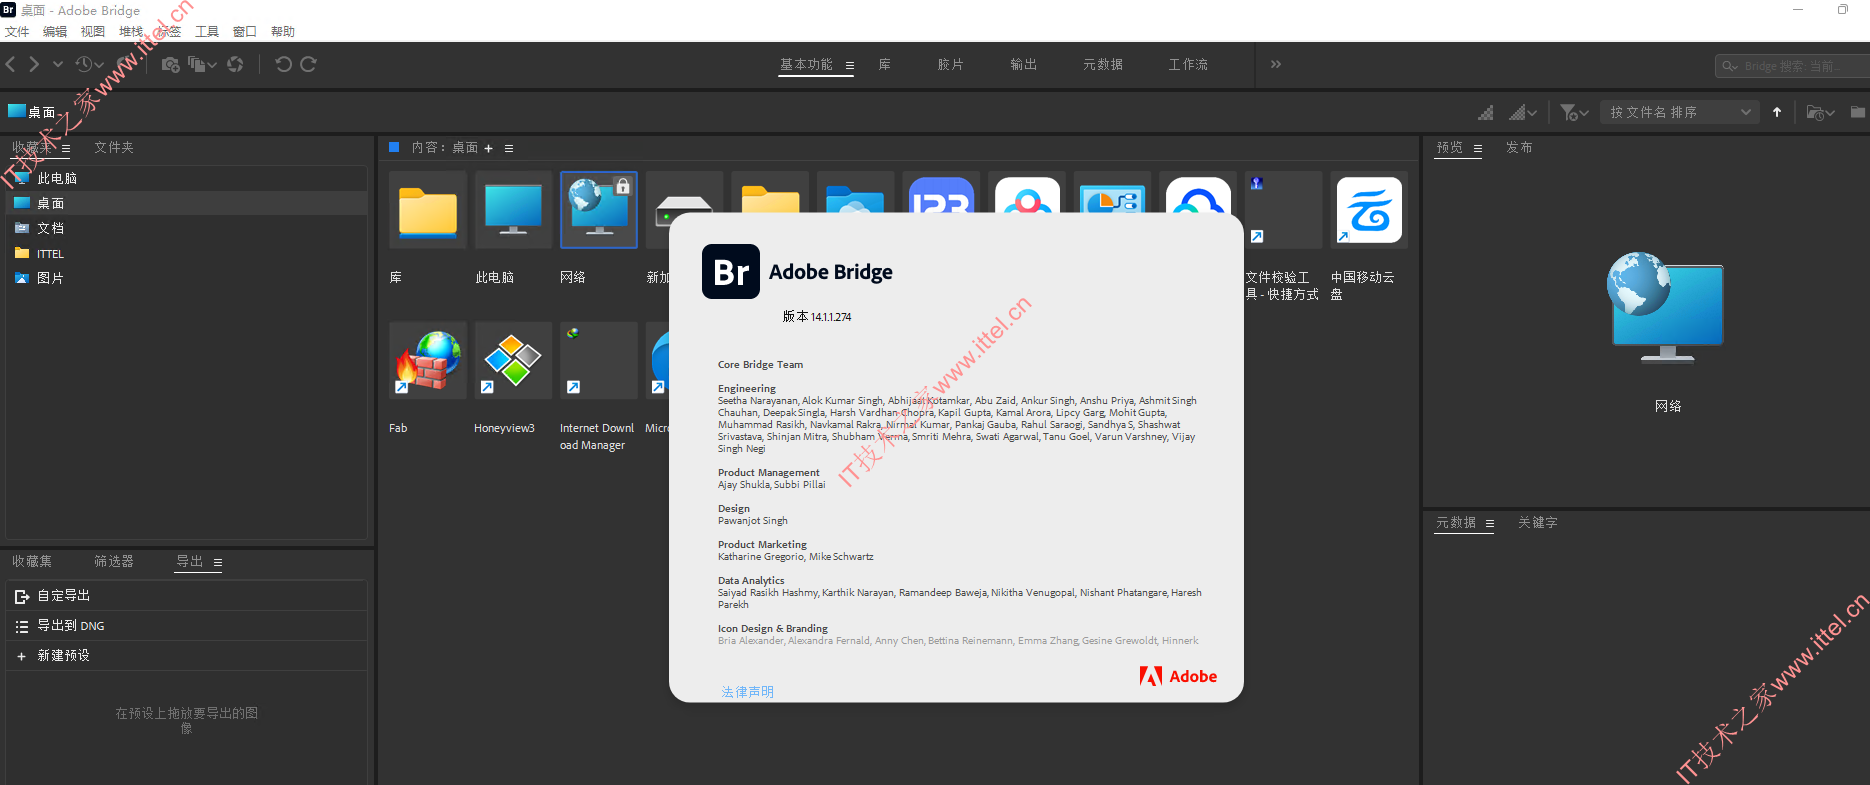Click the Open in Camera Raw aperture icon
The height and width of the screenshot is (785, 1870).
(x=235, y=64)
